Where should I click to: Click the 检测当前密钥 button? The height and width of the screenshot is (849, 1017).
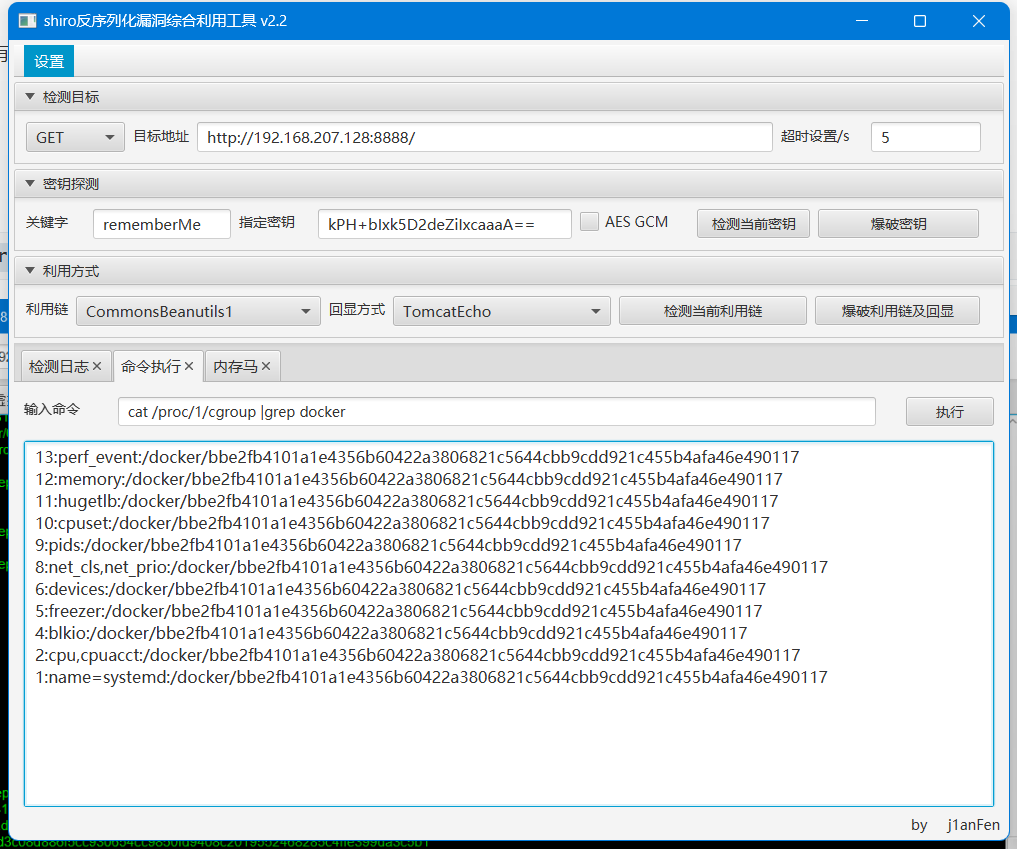tap(753, 224)
